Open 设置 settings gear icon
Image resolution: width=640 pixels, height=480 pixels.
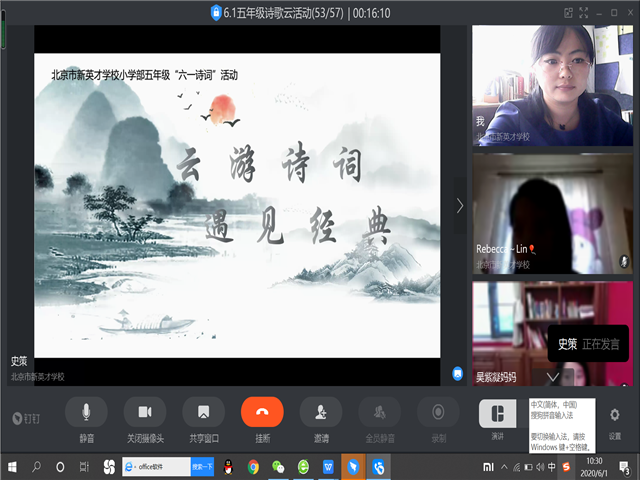[x=615, y=414]
